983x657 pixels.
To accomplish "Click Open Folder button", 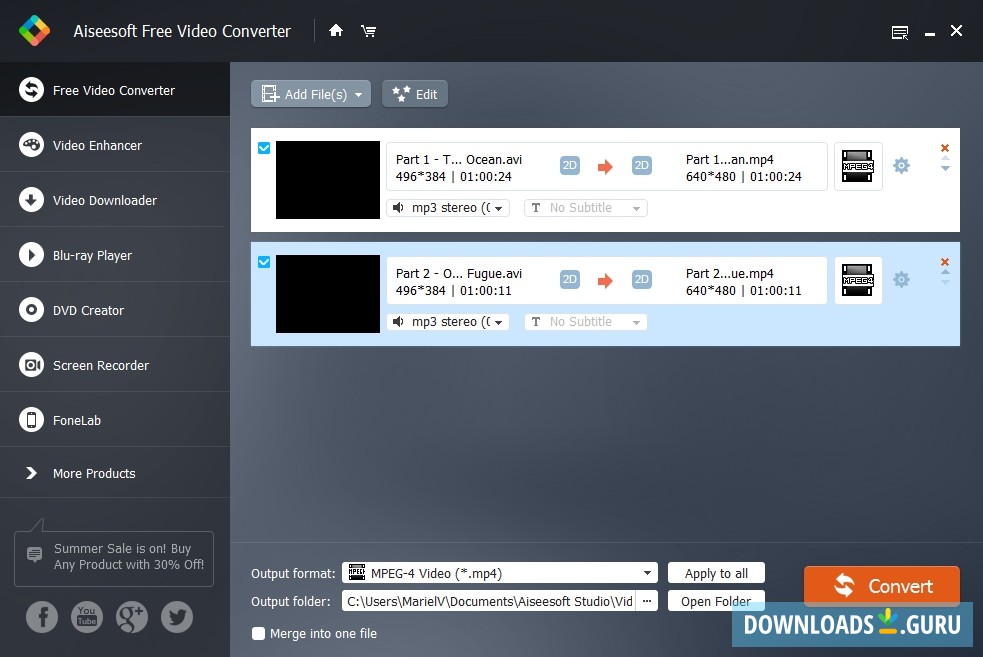I will pyautogui.click(x=716, y=601).
